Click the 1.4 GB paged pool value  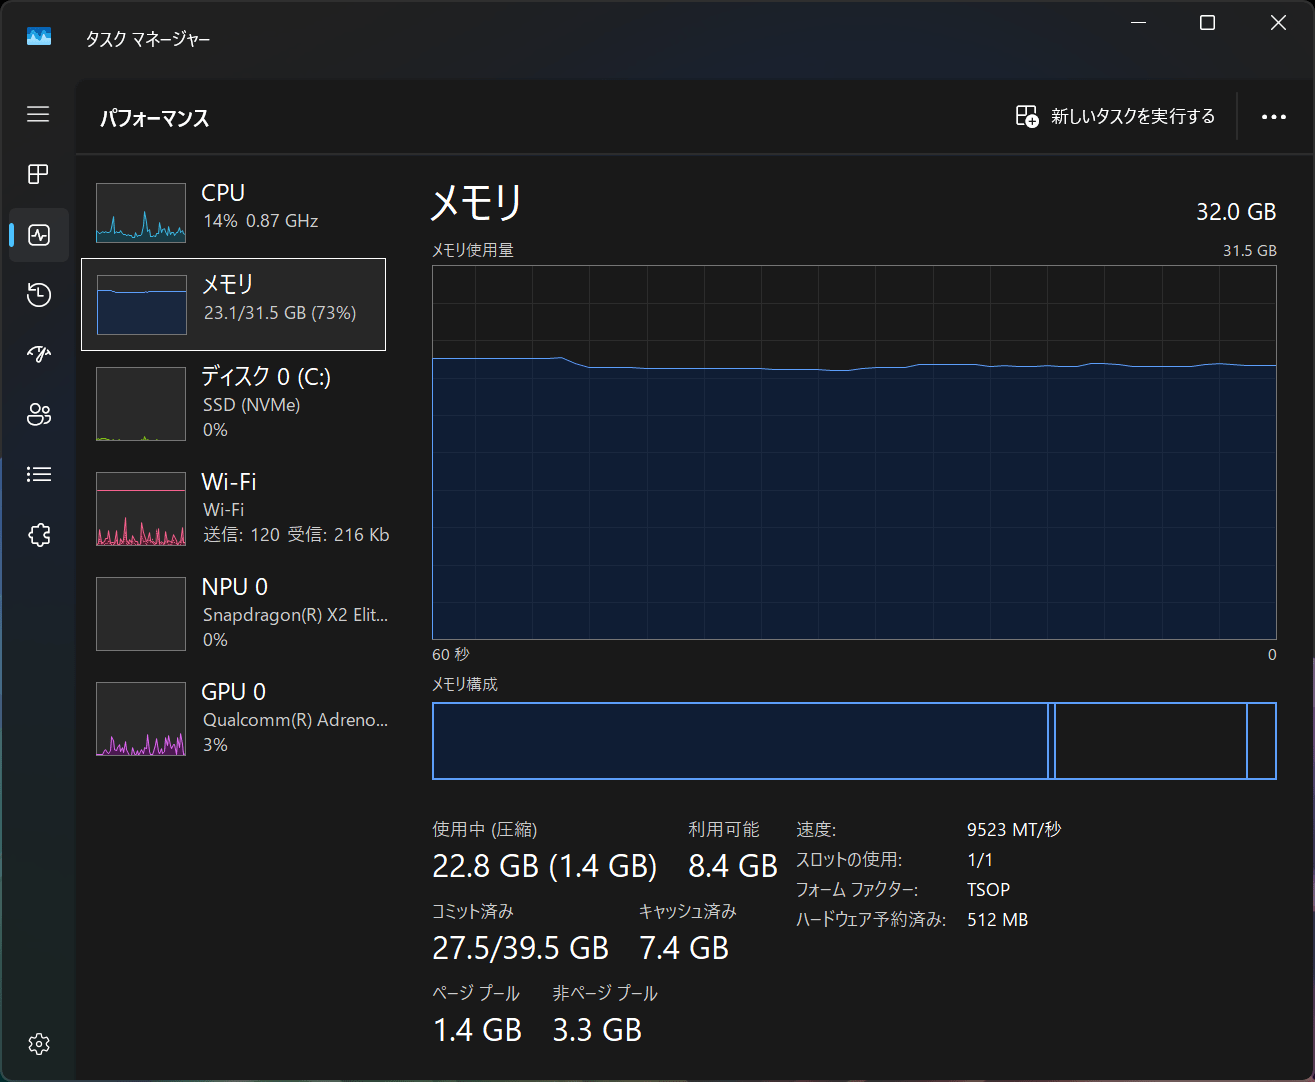[477, 1029]
